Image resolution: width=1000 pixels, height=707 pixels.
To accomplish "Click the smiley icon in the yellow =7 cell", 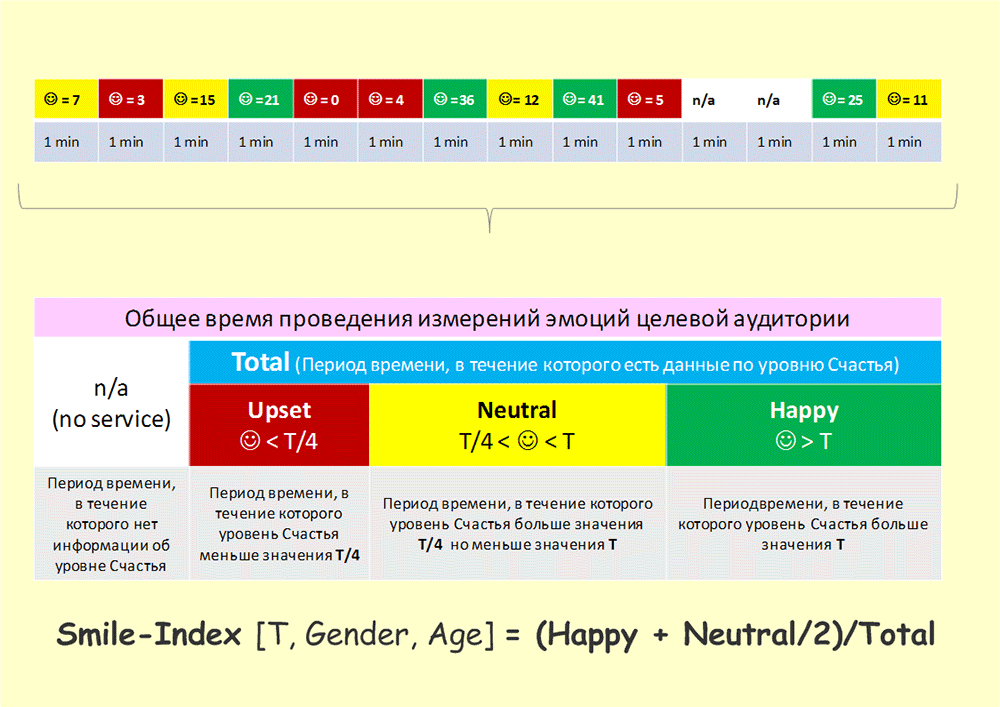I will (50, 100).
